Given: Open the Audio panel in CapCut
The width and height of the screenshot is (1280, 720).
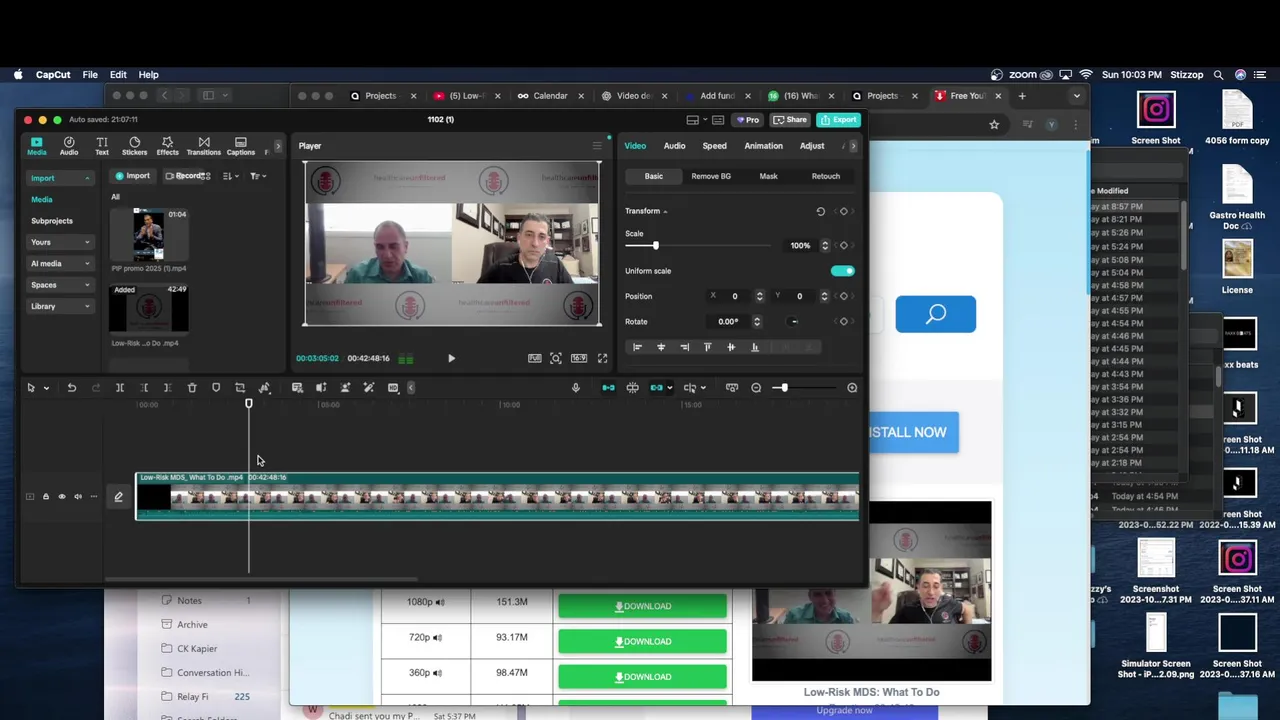Looking at the screenshot, I should coord(69,146).
